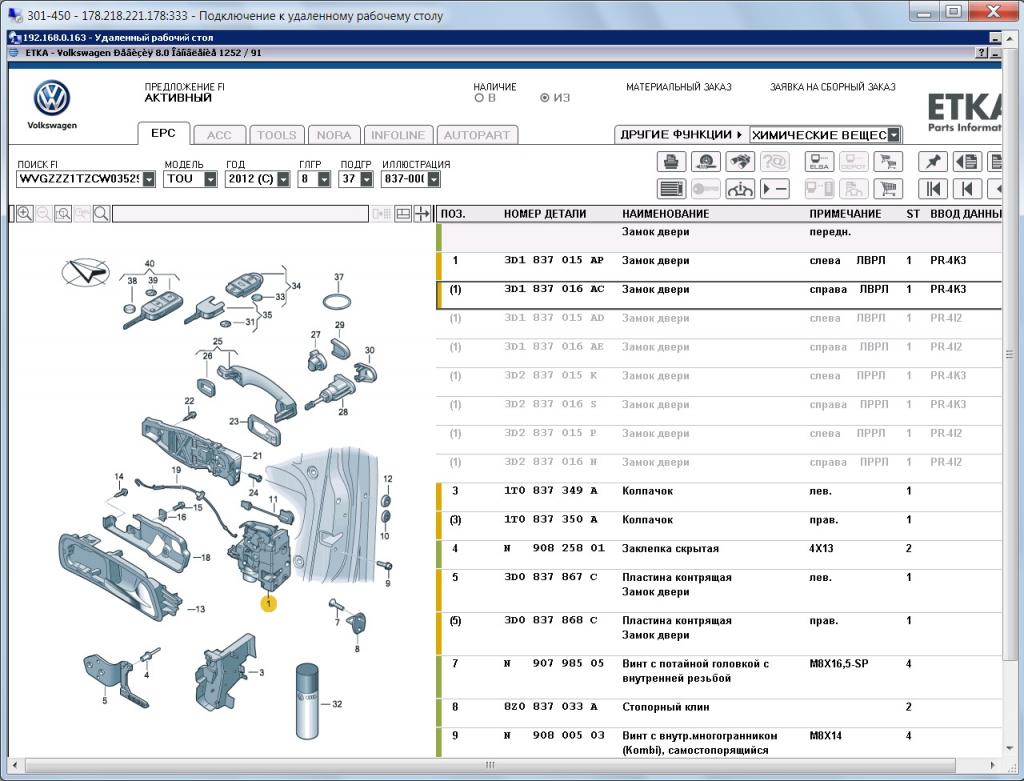Image resolution: width=1024 pixels, height=781 pixels.
Task: Click the binoculars search icon
Action: 741,161
